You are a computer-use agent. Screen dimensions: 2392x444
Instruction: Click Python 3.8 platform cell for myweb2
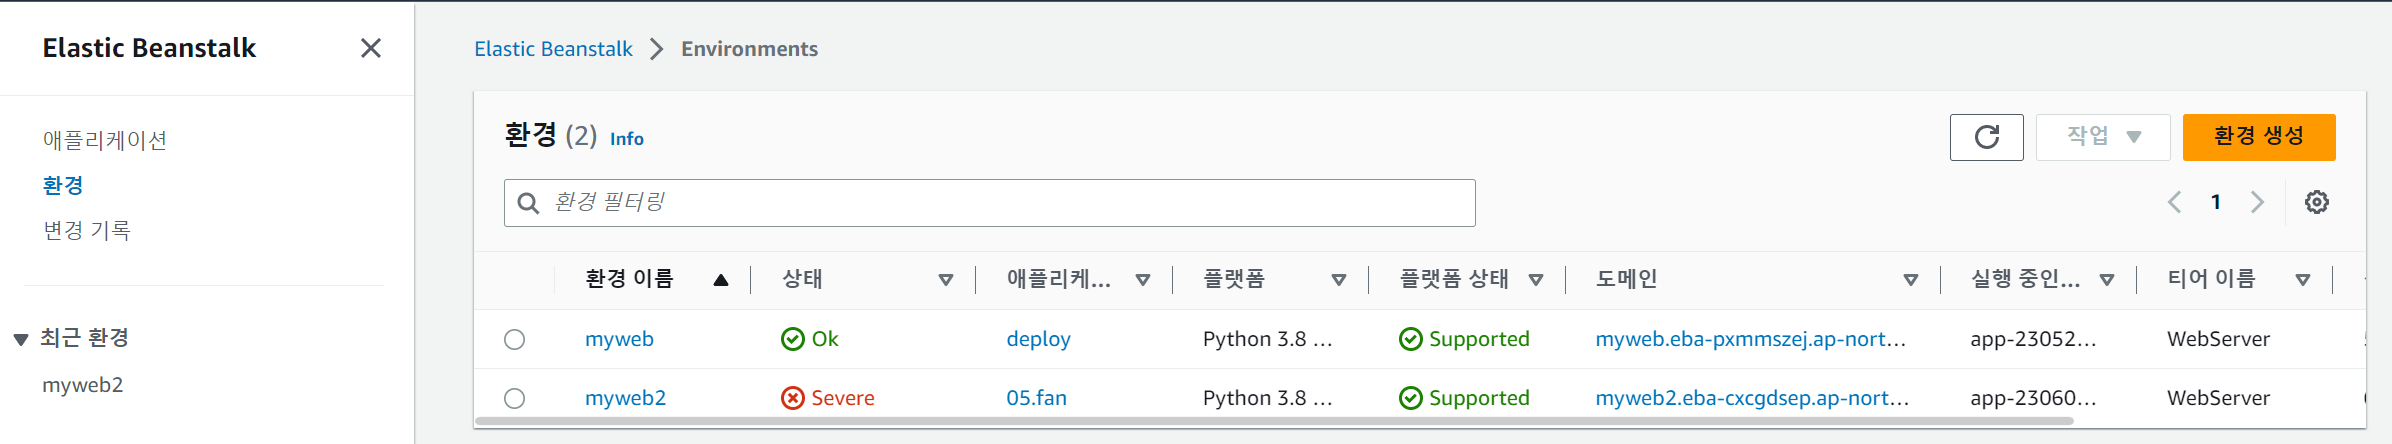pyautogui.click(x=1267, y=398)
